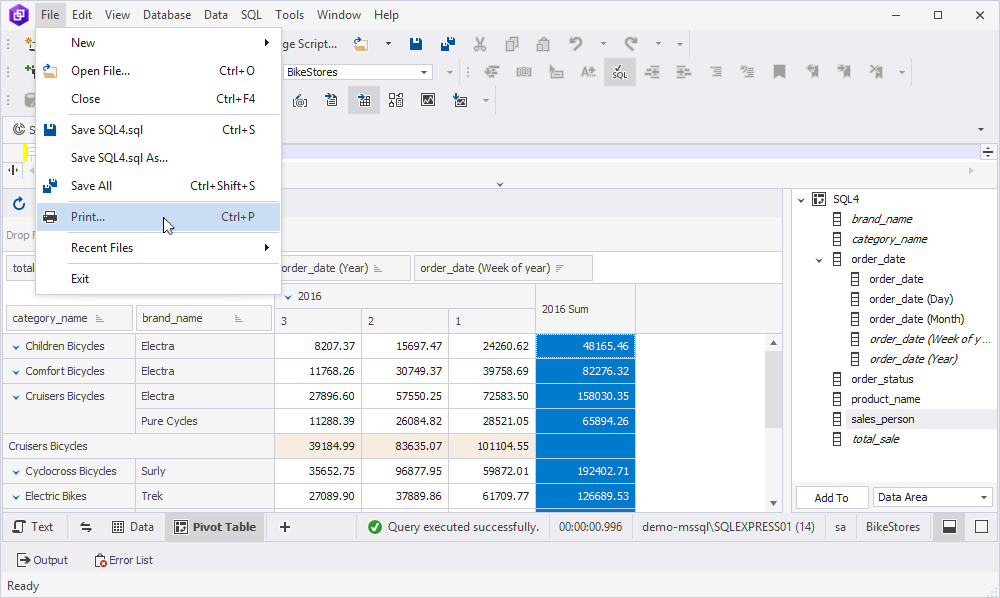Screen dimensions: 1000x598
Task: Click the Save All toolbar icon
Action: 448,44
